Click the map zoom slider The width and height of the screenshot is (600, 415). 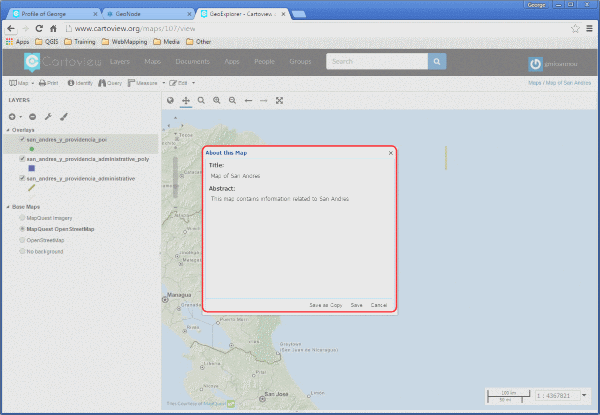(176, 176)
